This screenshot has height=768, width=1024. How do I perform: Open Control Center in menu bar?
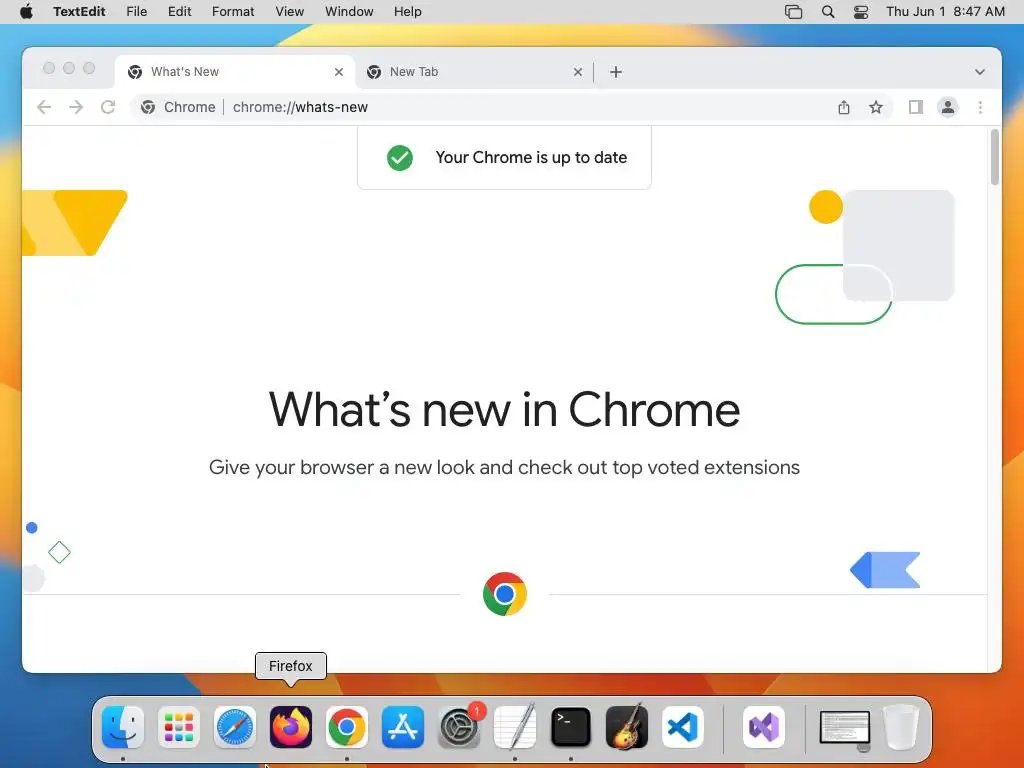pyautogui.click(x=861, y=12)
